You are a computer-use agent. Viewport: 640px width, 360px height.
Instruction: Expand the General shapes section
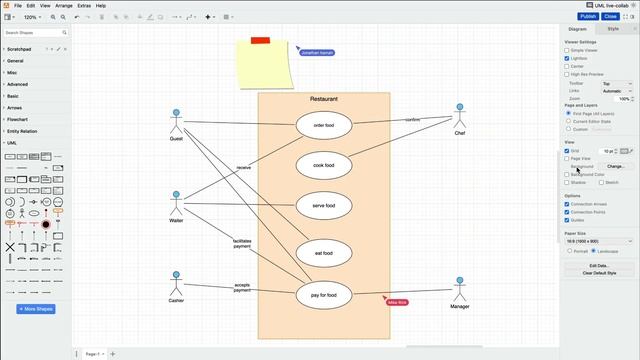(15, 61)
